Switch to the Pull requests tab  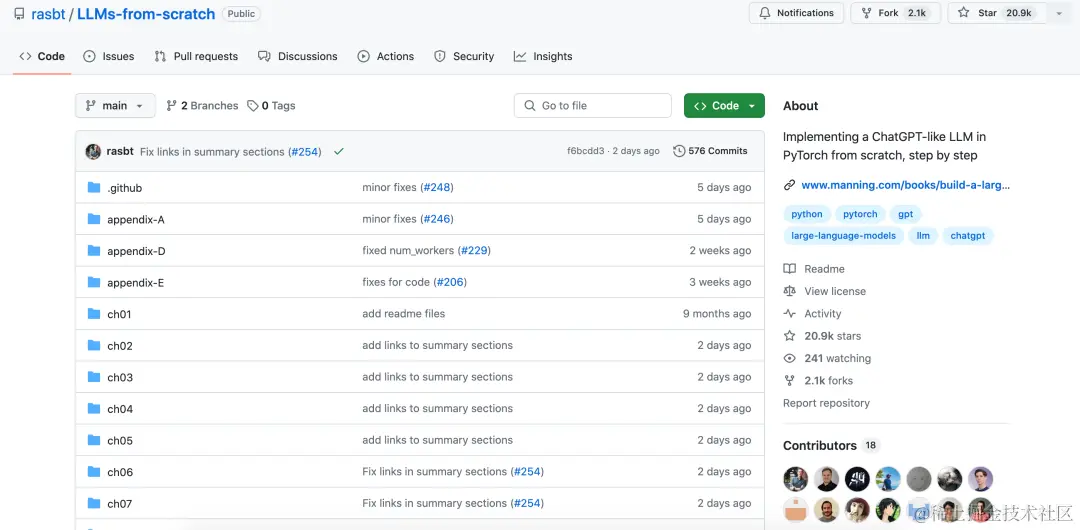196,57
